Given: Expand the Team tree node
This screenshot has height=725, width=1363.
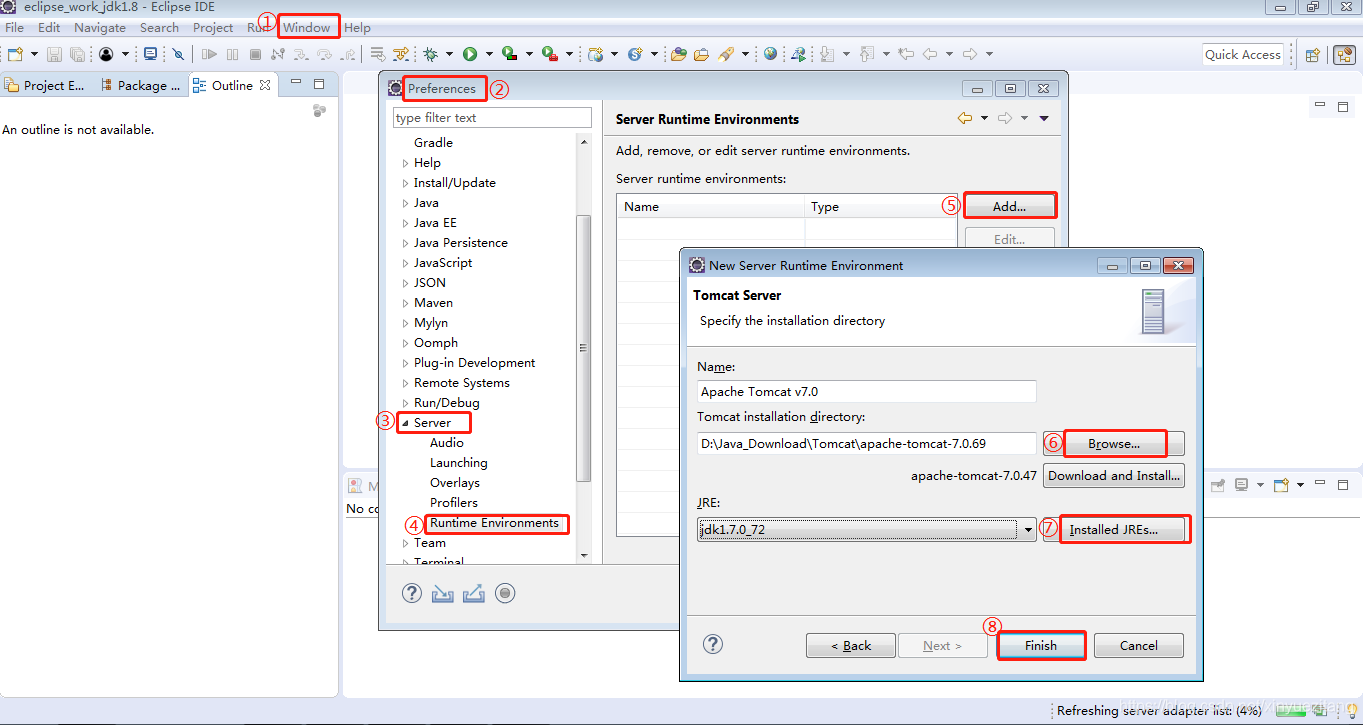Looking at the screenshot, I should tap(405, 543).
